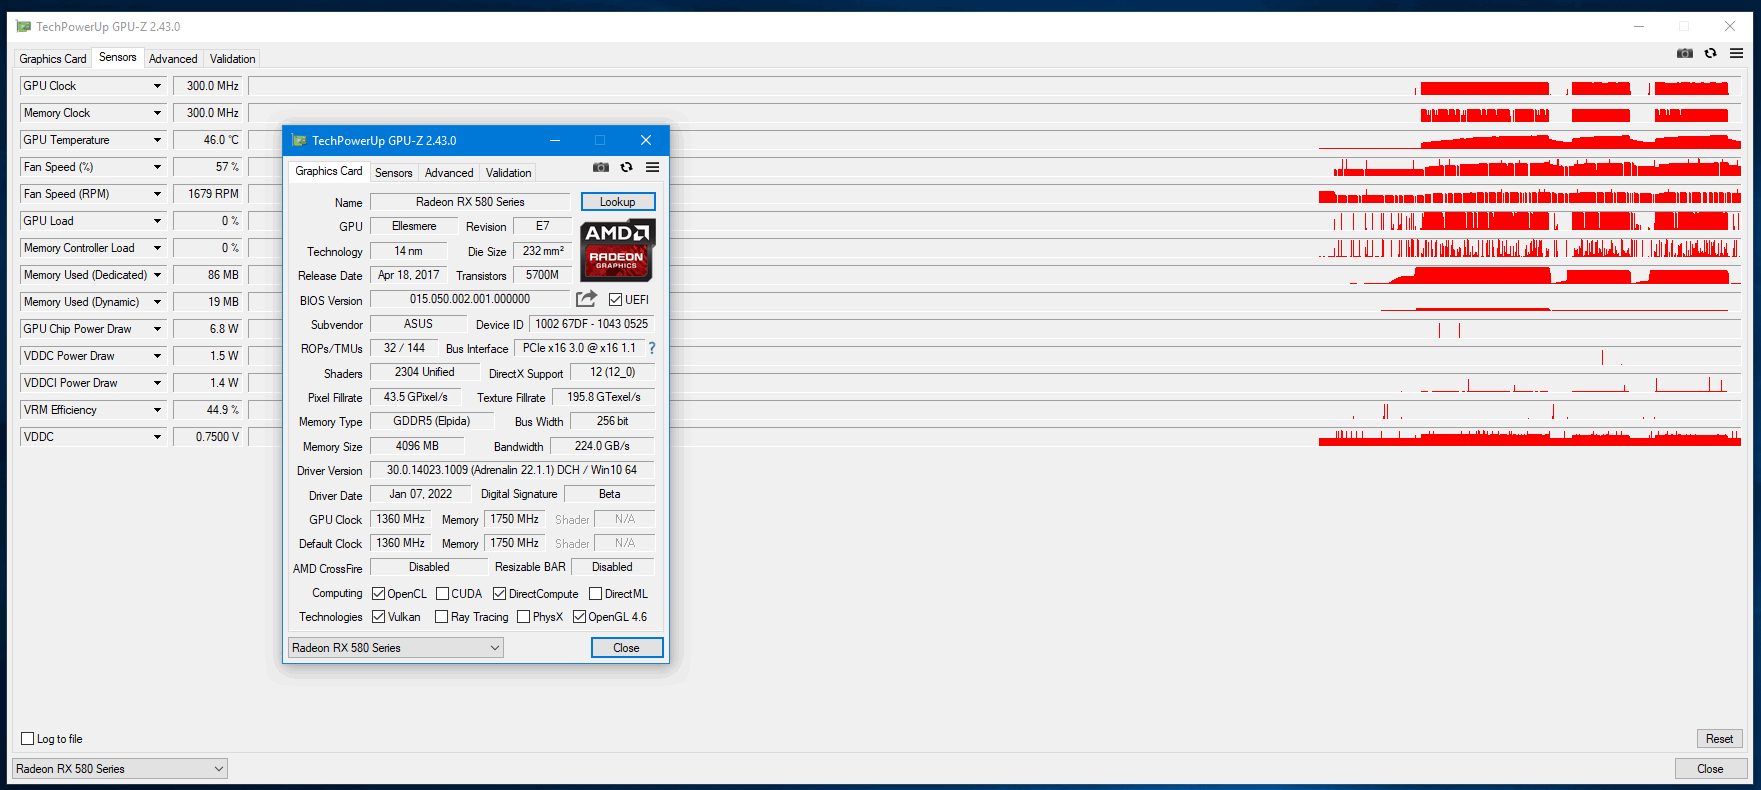1761x790 pixels.
Task: Open the VDDC Power Draw sensor dropdown
Action: tap(157, 356)
